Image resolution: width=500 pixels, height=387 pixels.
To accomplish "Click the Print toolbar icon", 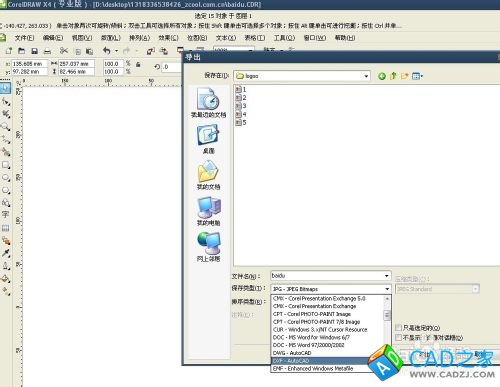I will (x=47, y=51).
